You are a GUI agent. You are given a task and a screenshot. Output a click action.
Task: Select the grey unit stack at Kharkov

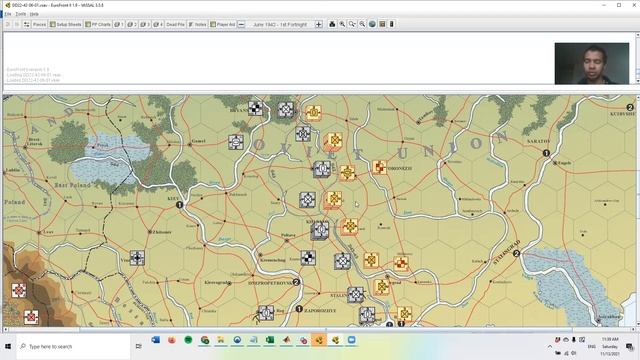pos(320,231)
